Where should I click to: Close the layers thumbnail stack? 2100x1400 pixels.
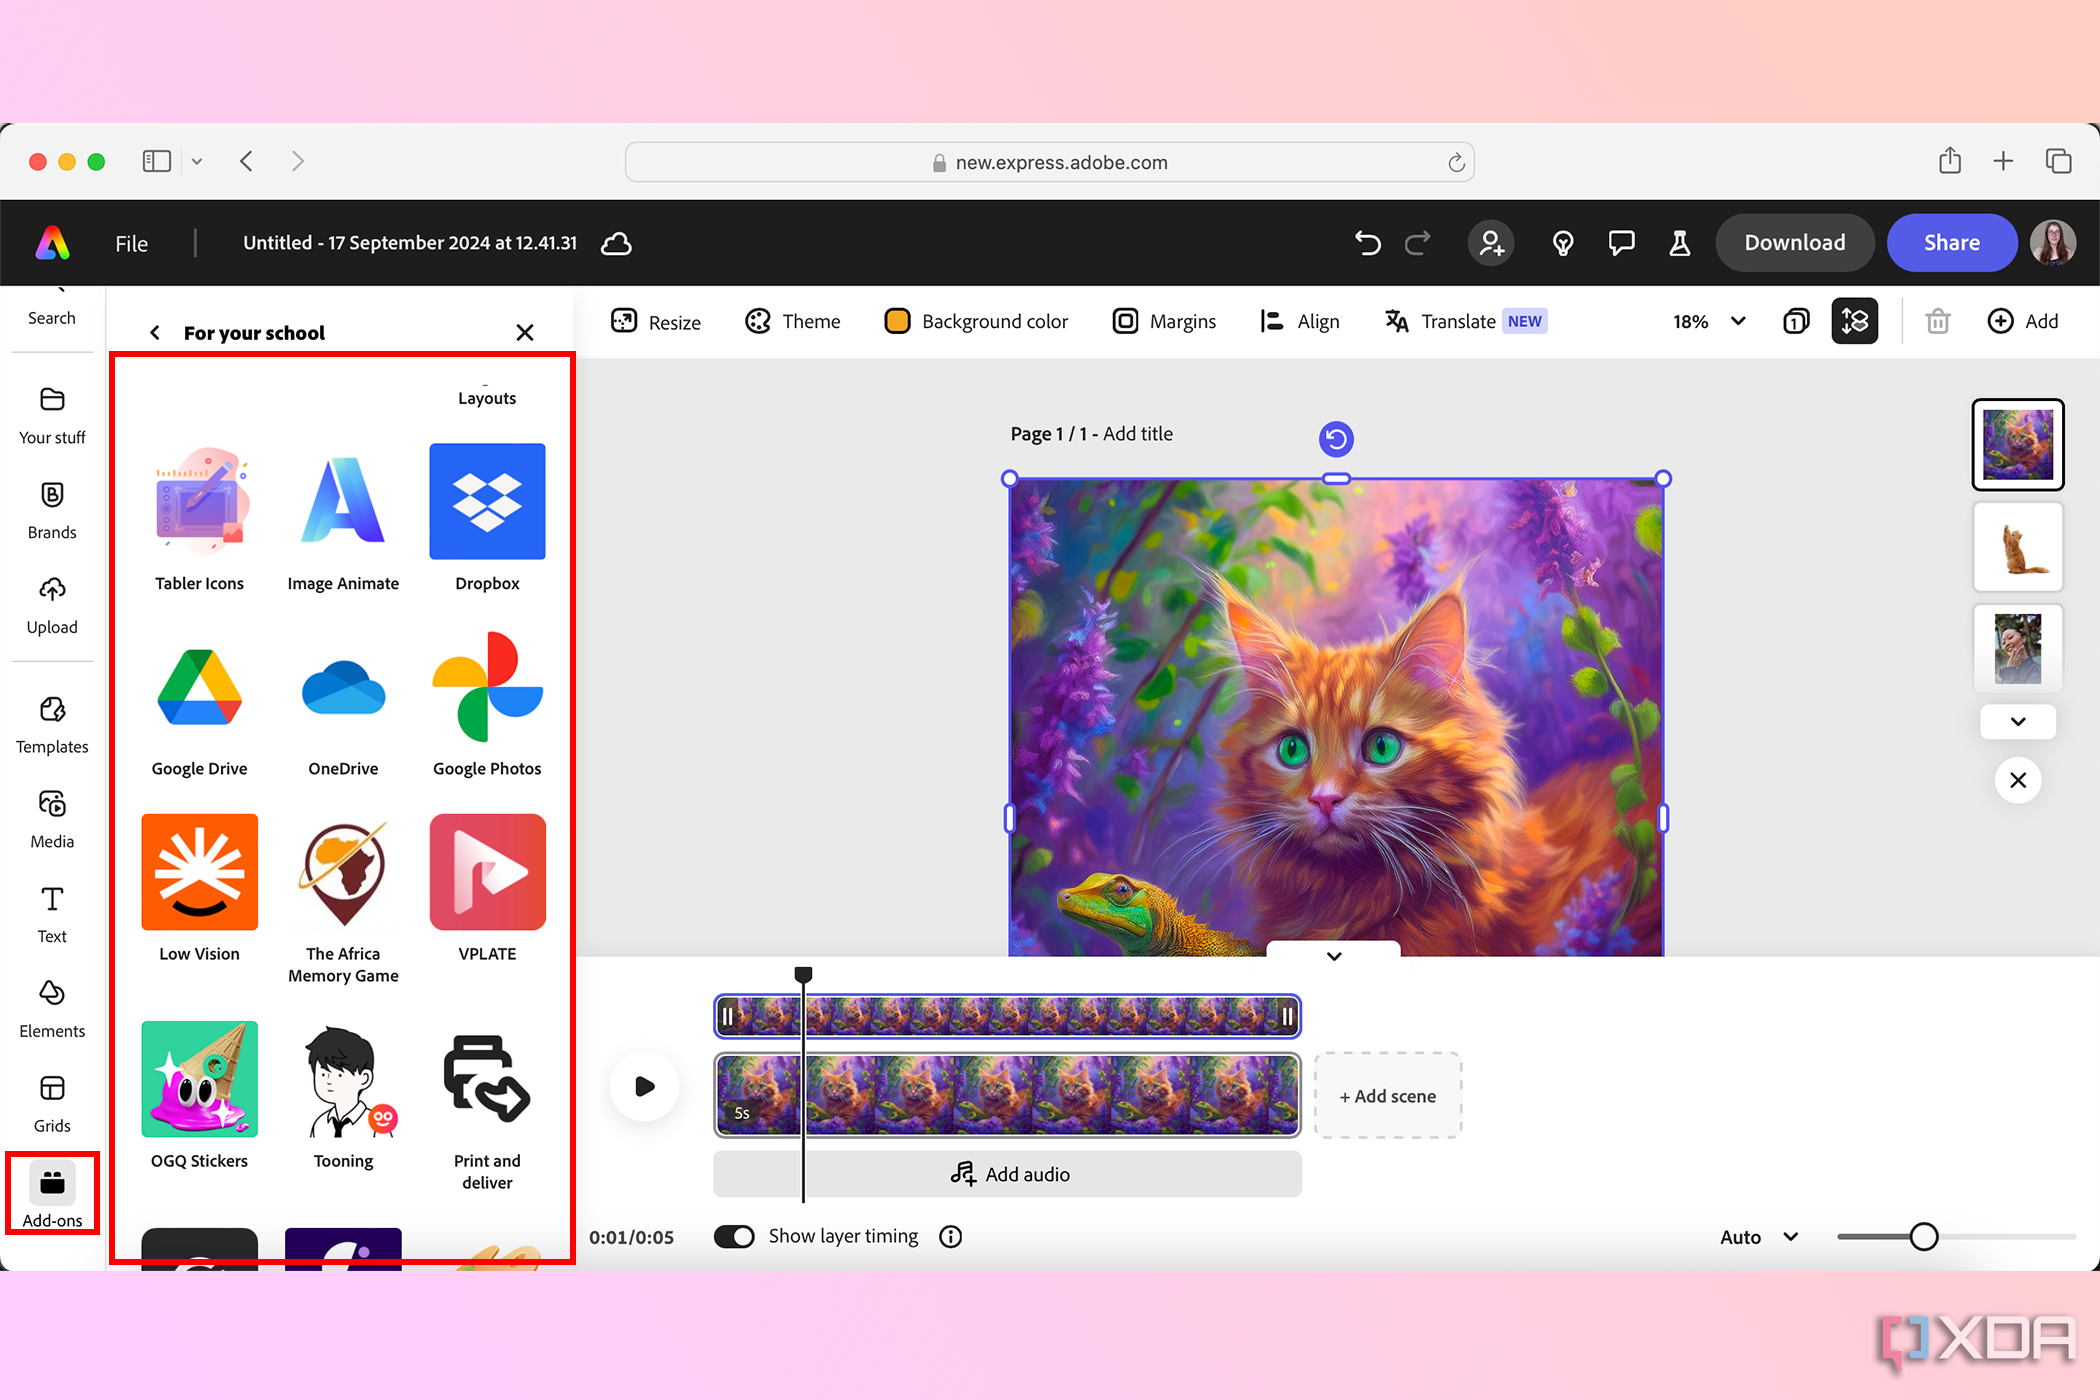pos(2018,780)
